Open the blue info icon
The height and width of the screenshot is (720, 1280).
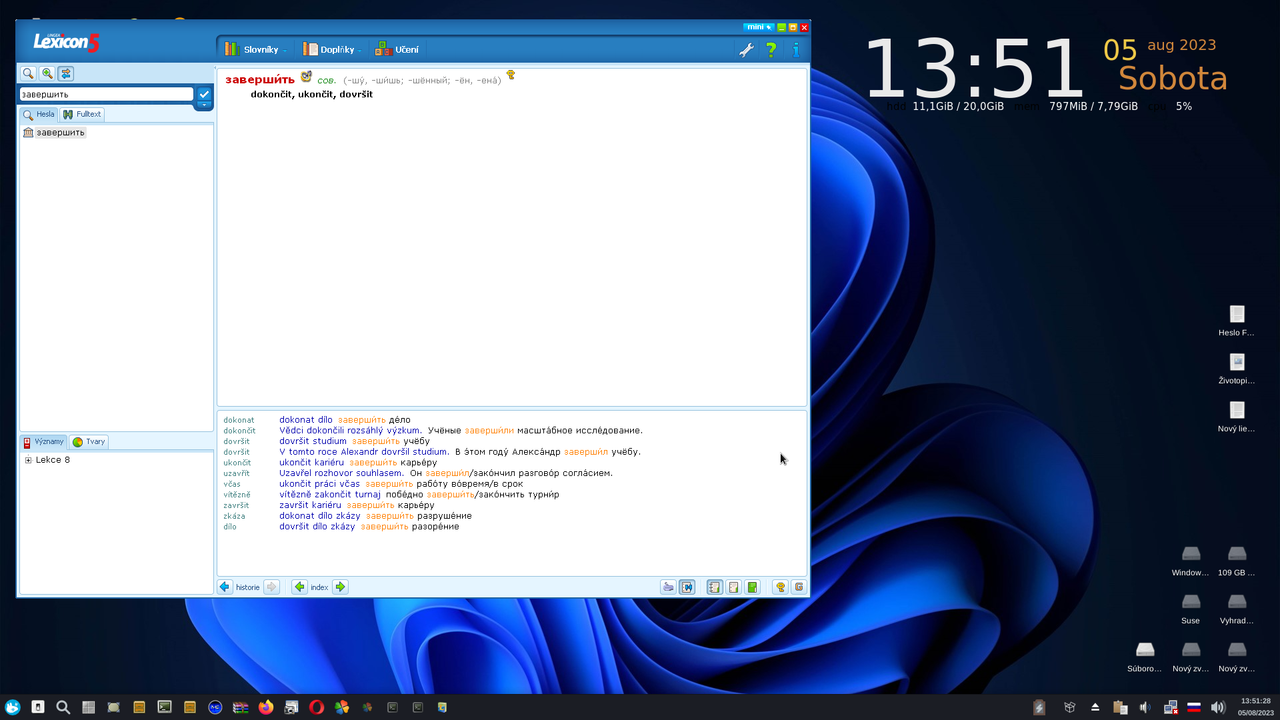click(796, 49)
